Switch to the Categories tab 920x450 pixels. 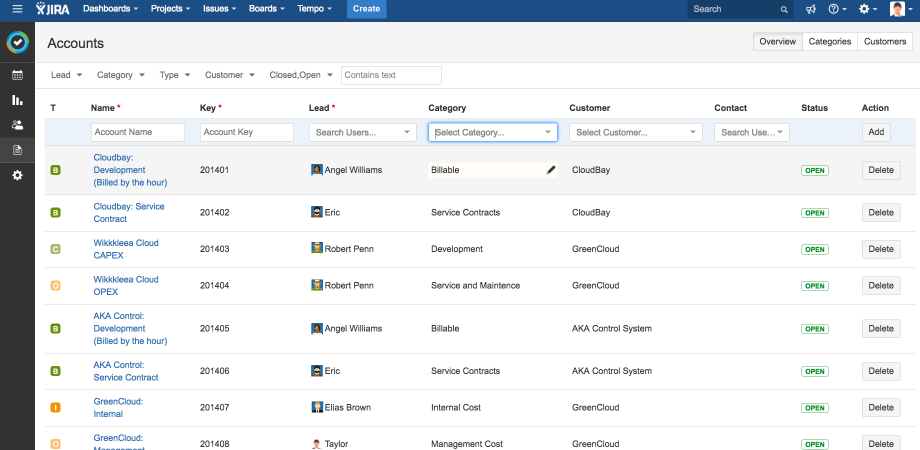coord(830,42)
